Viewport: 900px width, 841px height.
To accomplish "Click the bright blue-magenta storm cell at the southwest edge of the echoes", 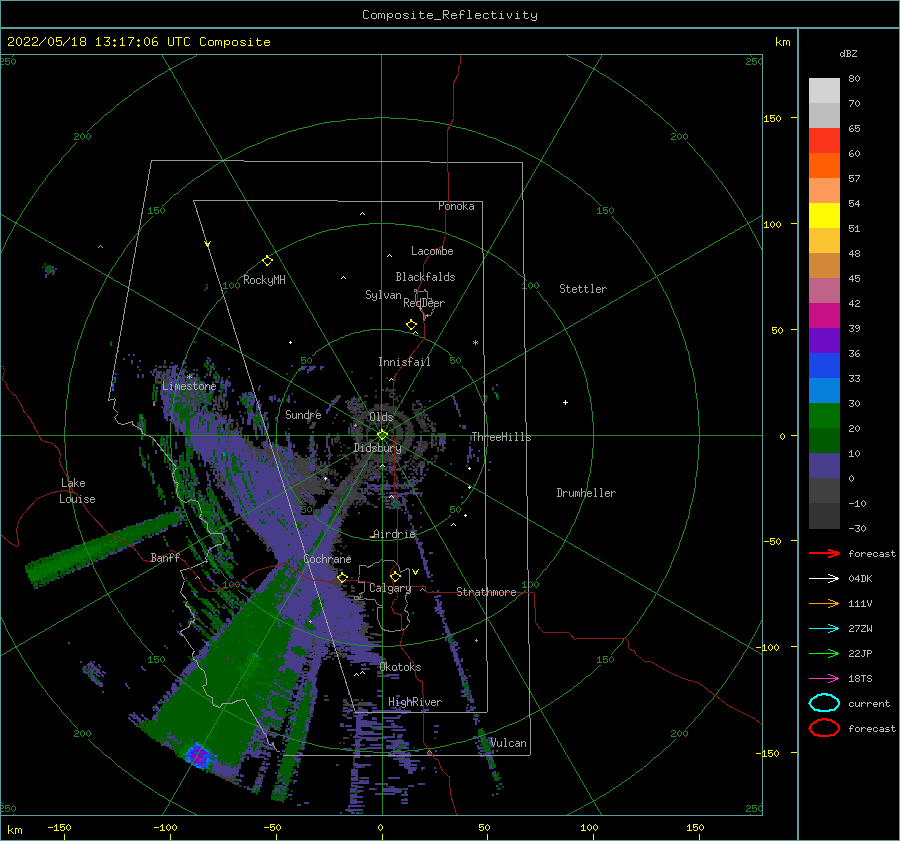I will tap(198, 754).
